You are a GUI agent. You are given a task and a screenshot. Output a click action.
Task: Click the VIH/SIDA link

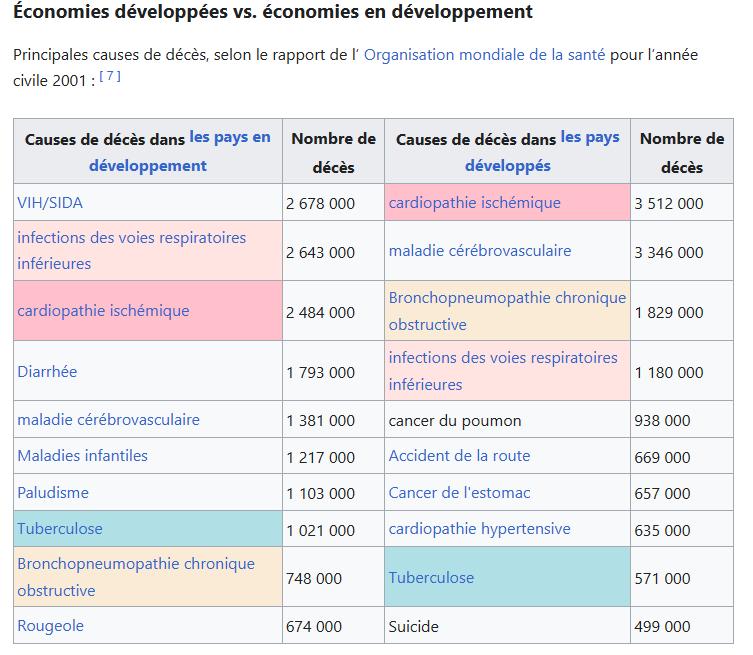coord(50,202)
